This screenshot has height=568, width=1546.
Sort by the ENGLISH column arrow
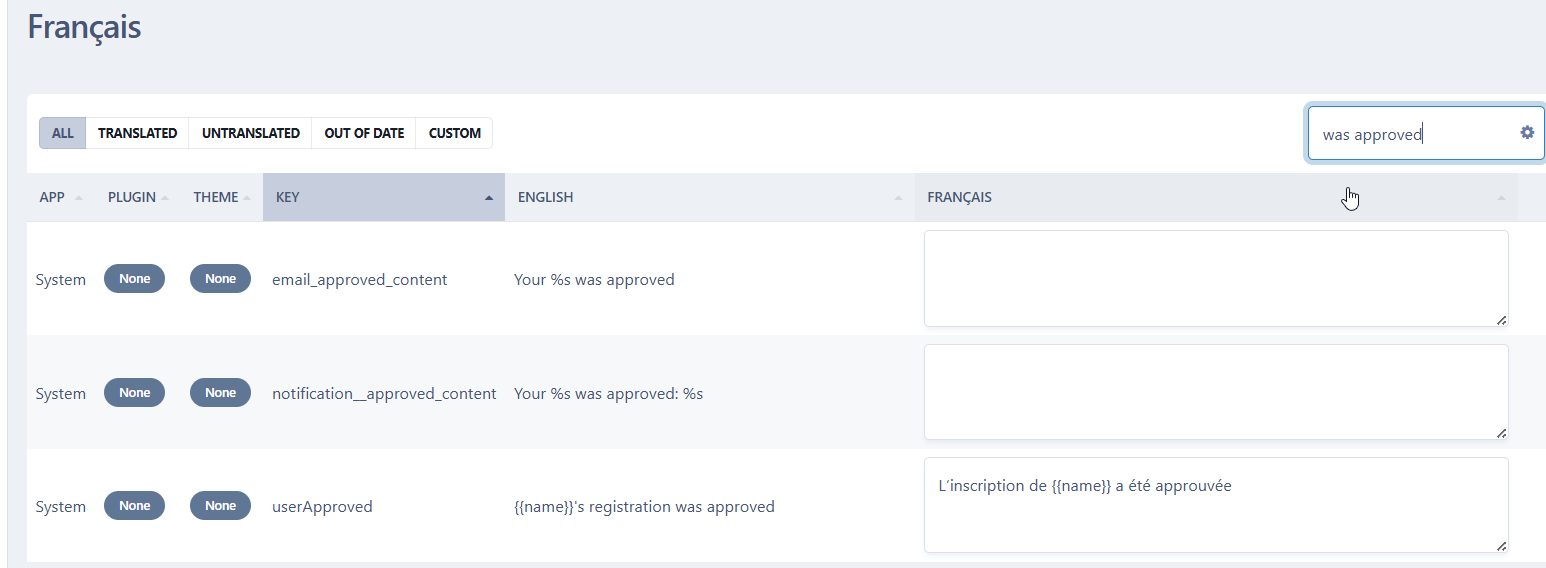click(898, 198)
